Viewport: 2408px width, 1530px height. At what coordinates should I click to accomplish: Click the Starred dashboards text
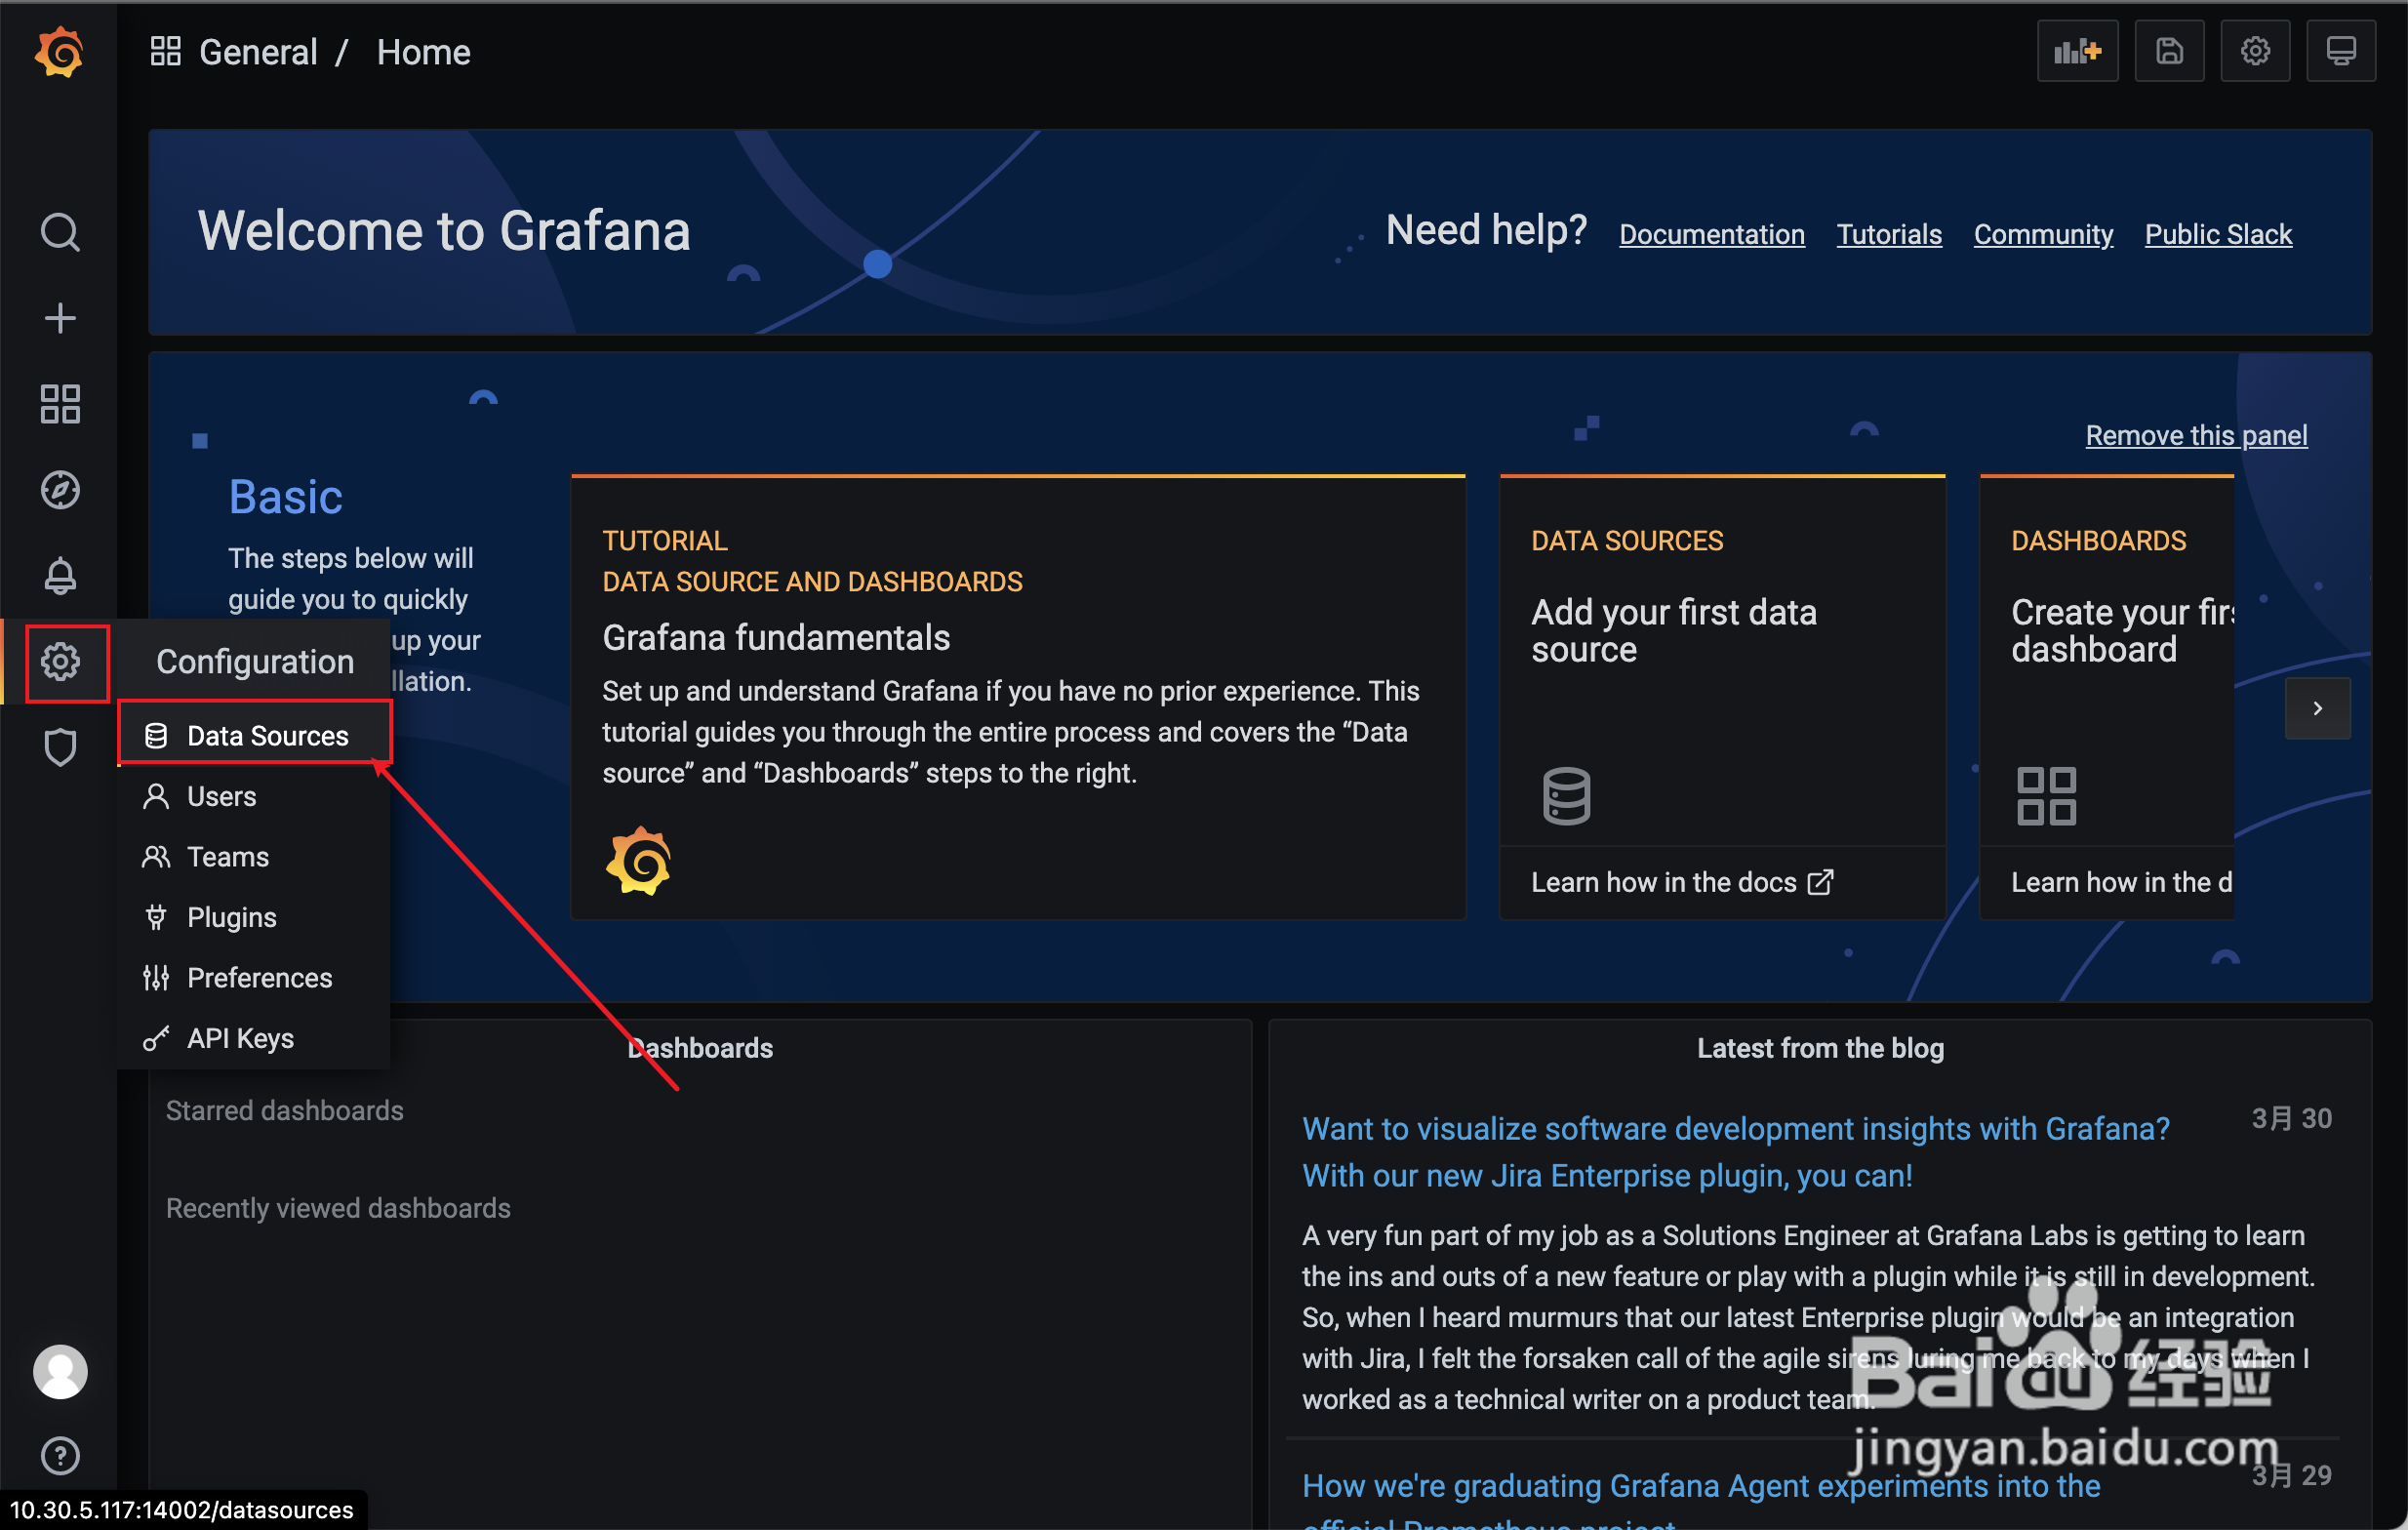click(284, 1110)
